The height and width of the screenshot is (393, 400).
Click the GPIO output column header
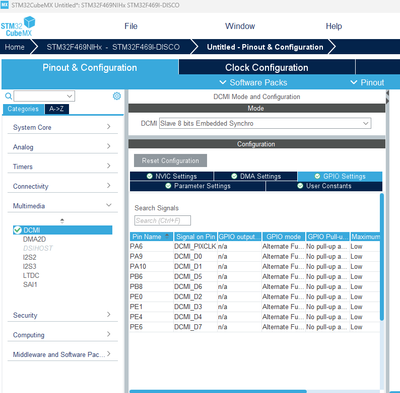pos(239,236)
